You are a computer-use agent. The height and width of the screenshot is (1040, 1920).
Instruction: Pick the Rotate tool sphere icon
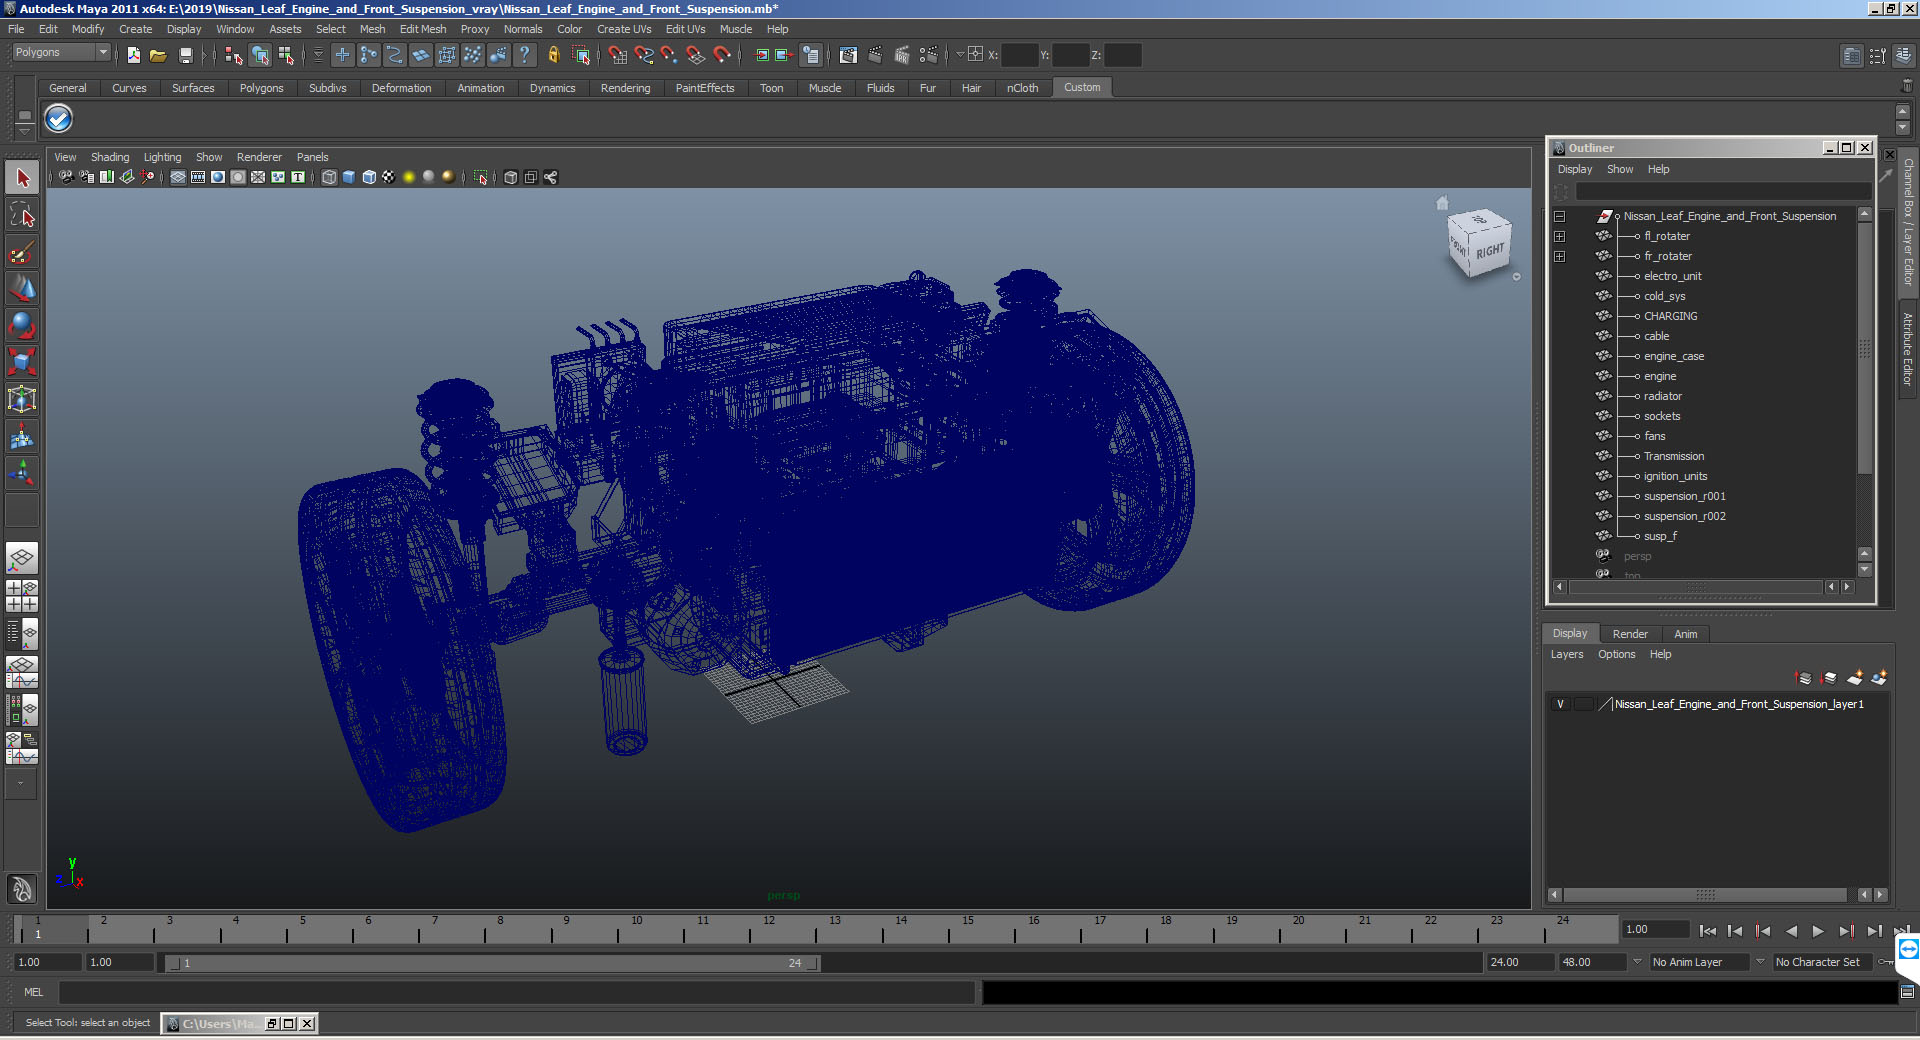[x=22, y=325]
